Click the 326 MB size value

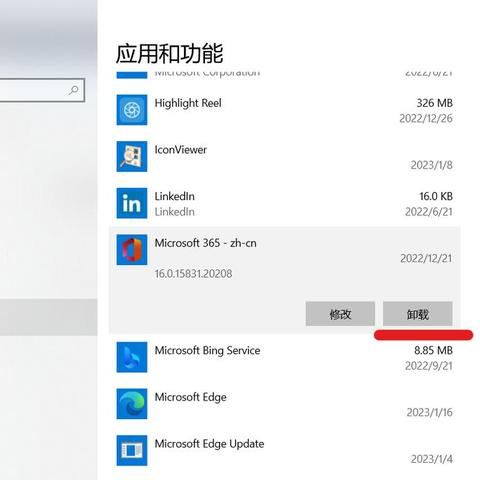click(435, 103)
